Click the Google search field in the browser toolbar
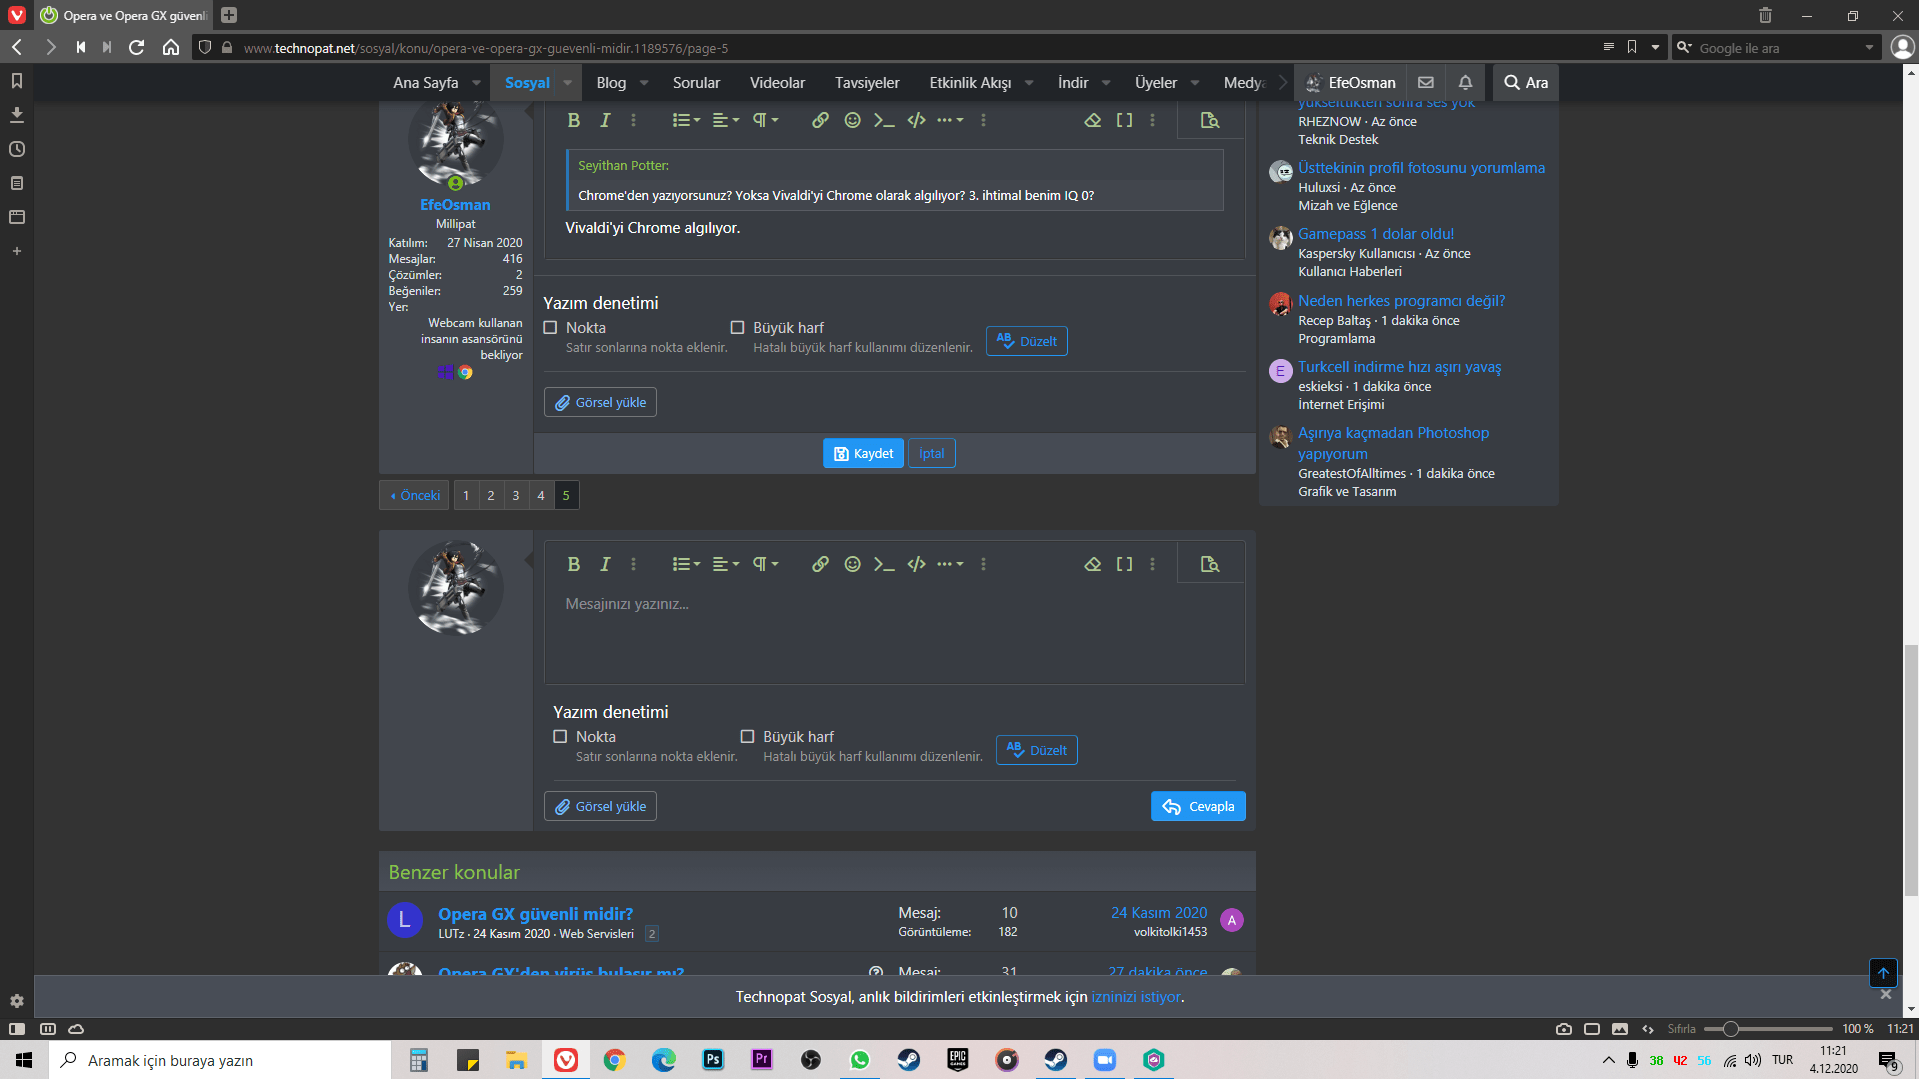The height and width of the screenshot is (1079, 1919). coord(1777,48)
